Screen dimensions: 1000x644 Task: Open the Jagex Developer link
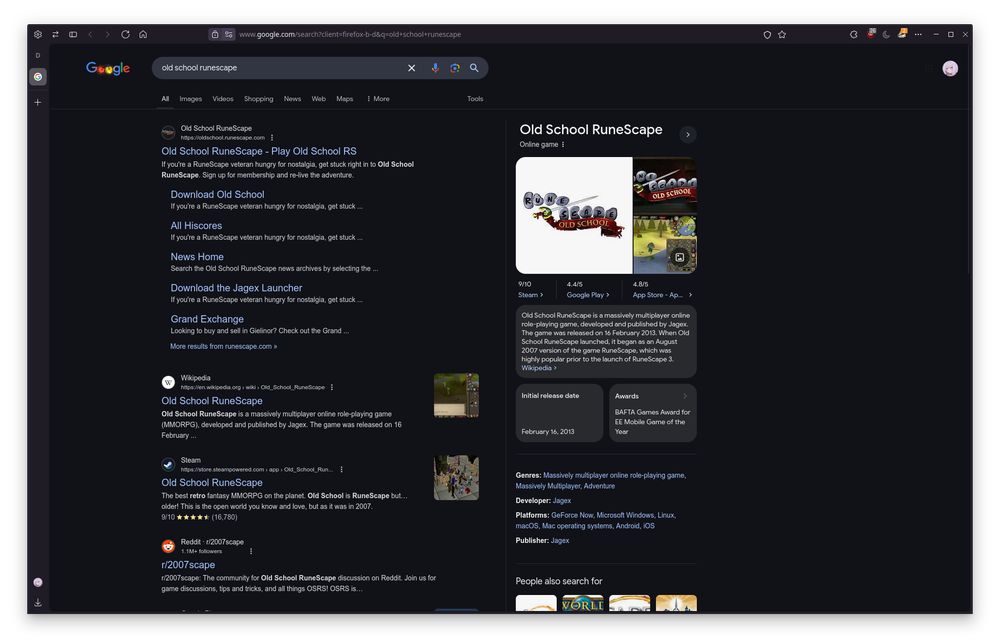562,501
